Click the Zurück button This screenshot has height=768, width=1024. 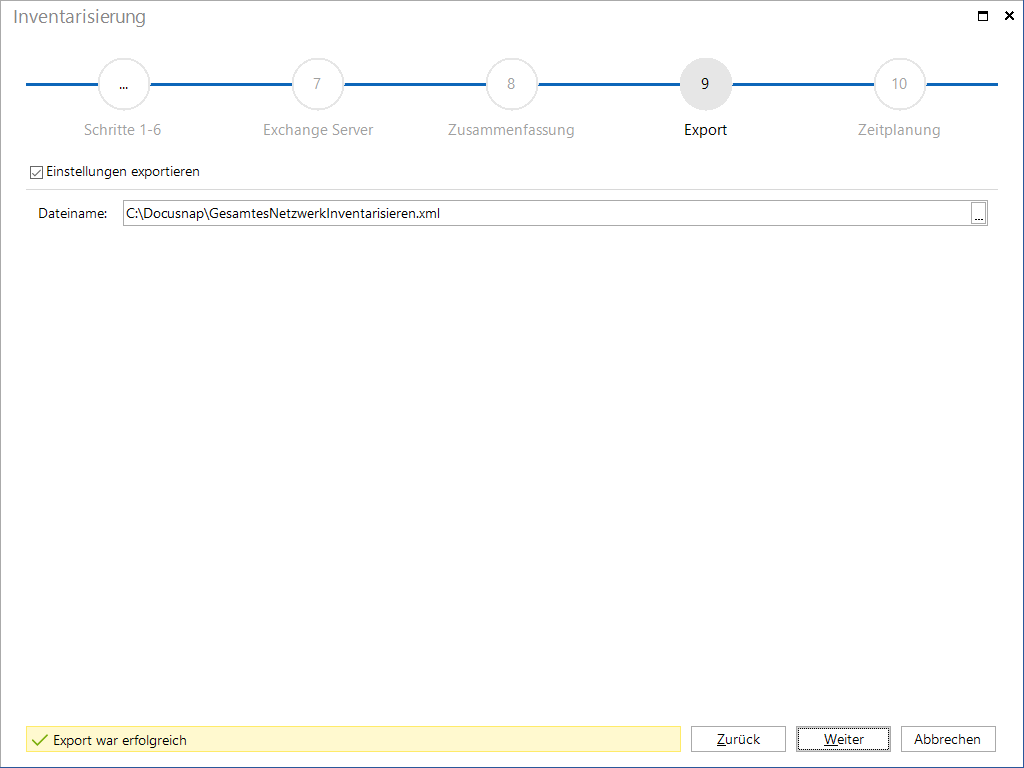[738, 739]
